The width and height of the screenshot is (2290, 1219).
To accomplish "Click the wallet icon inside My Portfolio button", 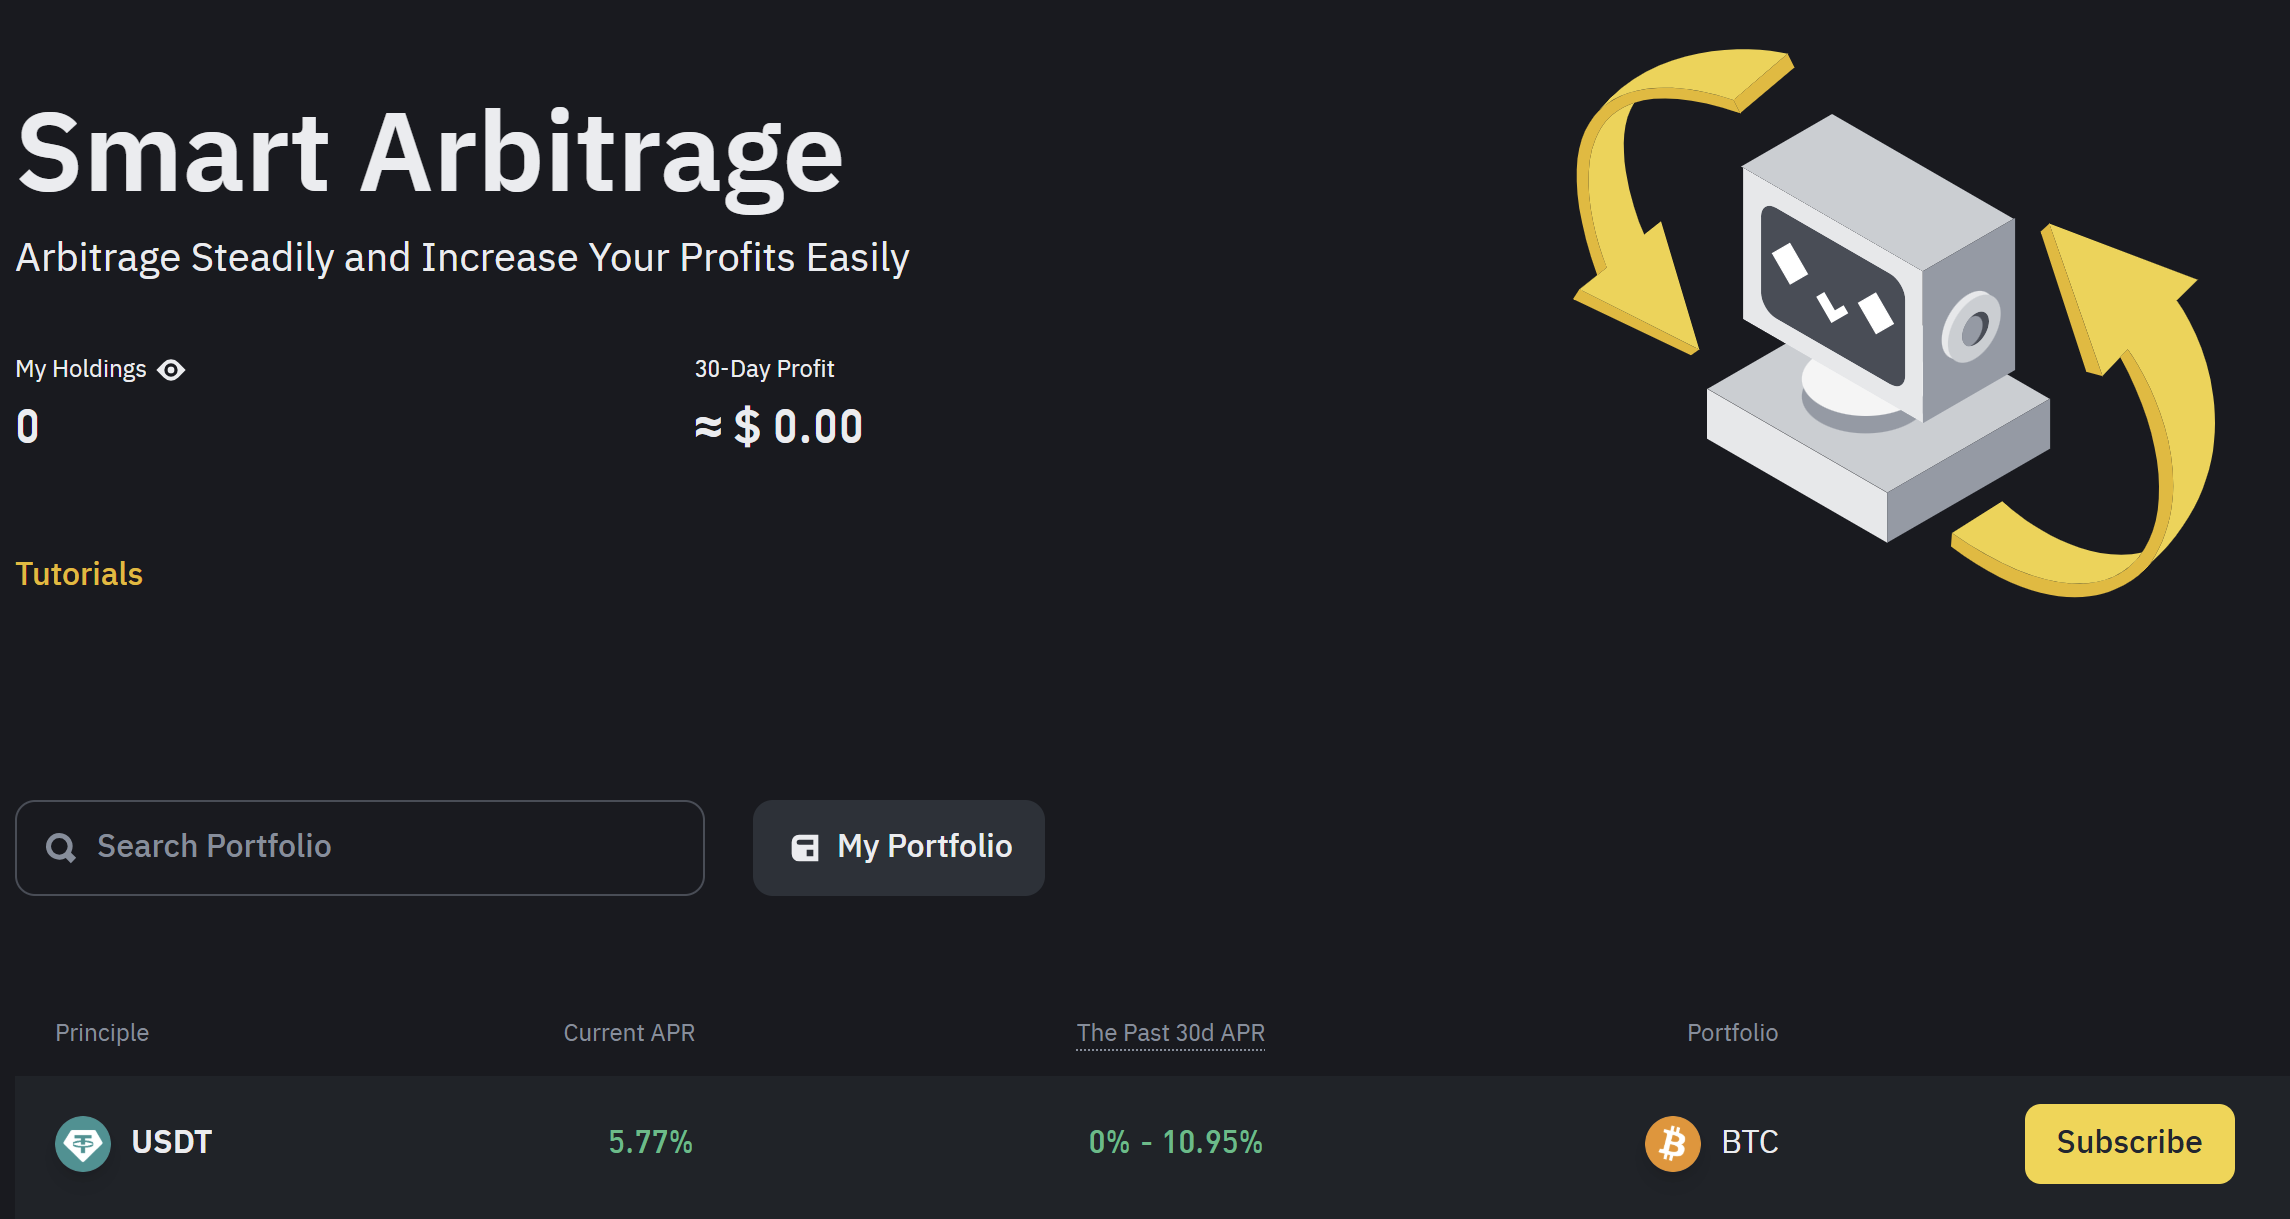I will 806,847.
